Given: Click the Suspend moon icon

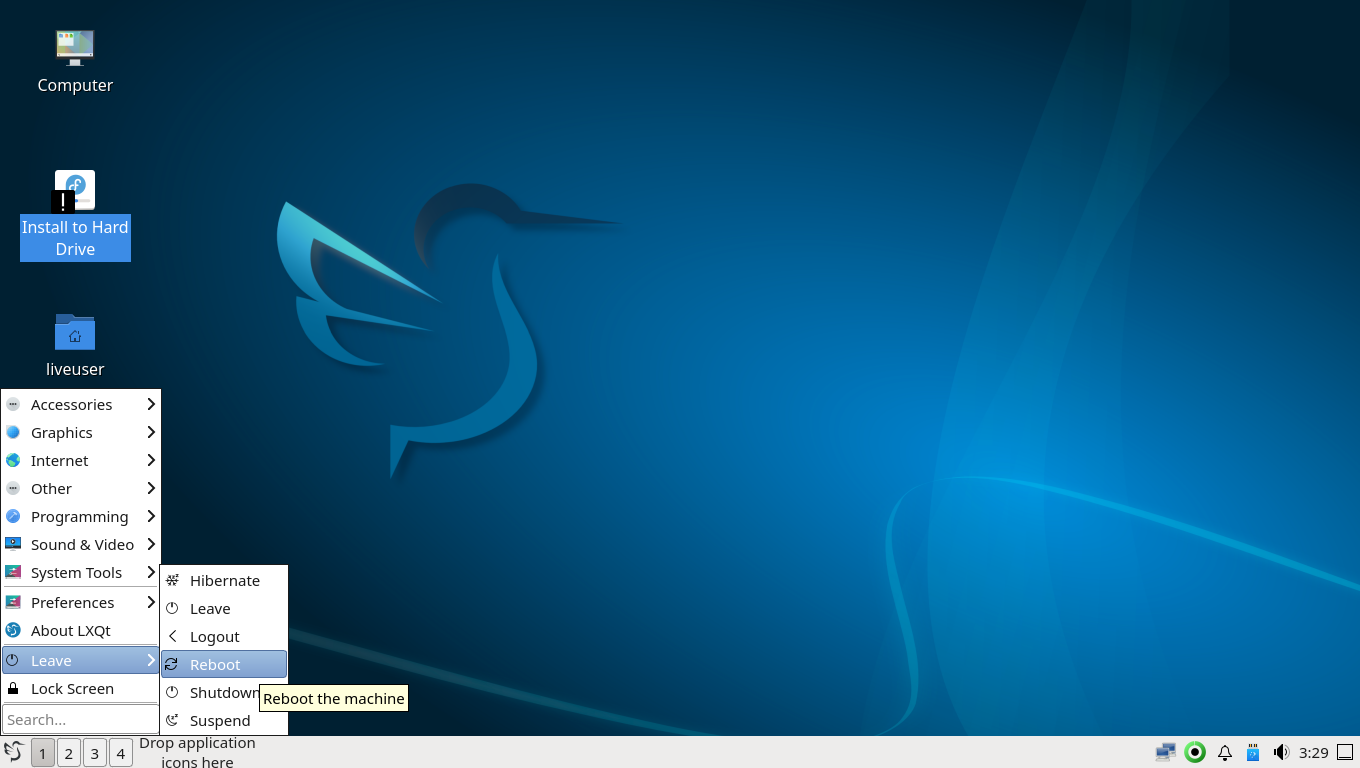Looking at the screenshot, I should [x=172, y=721].
